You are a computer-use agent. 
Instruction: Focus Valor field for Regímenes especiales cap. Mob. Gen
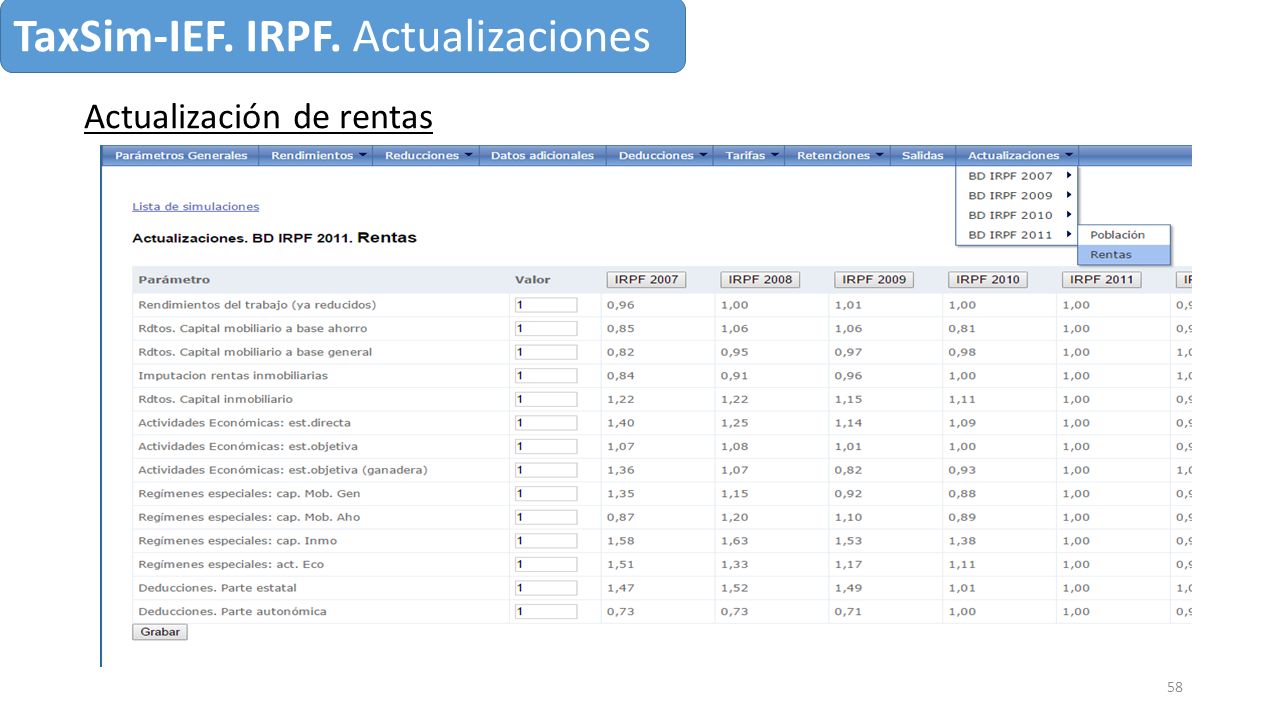(546, 493)
